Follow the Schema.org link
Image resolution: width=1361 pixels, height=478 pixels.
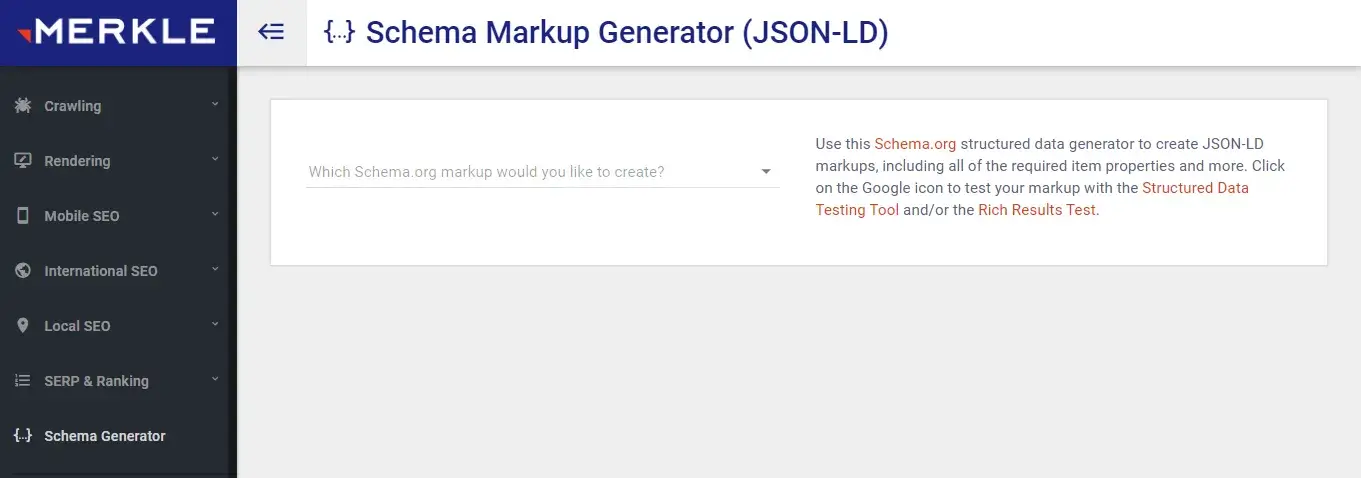pos(915,144)
